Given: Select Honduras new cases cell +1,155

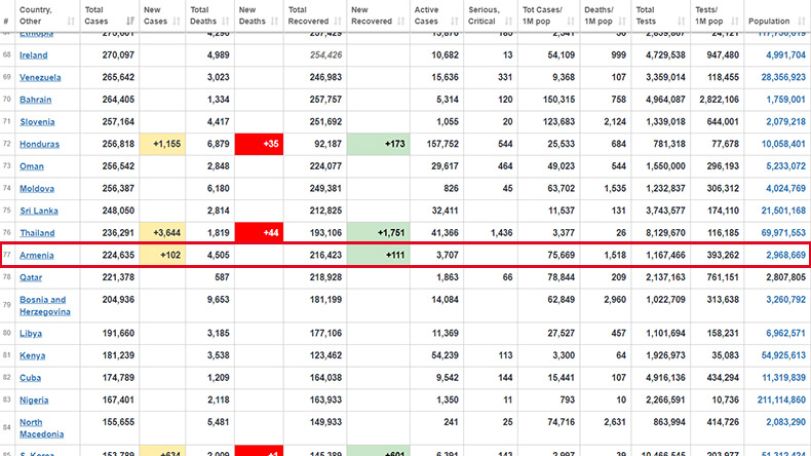Looking at the screenshot, I should pos(162,144).
